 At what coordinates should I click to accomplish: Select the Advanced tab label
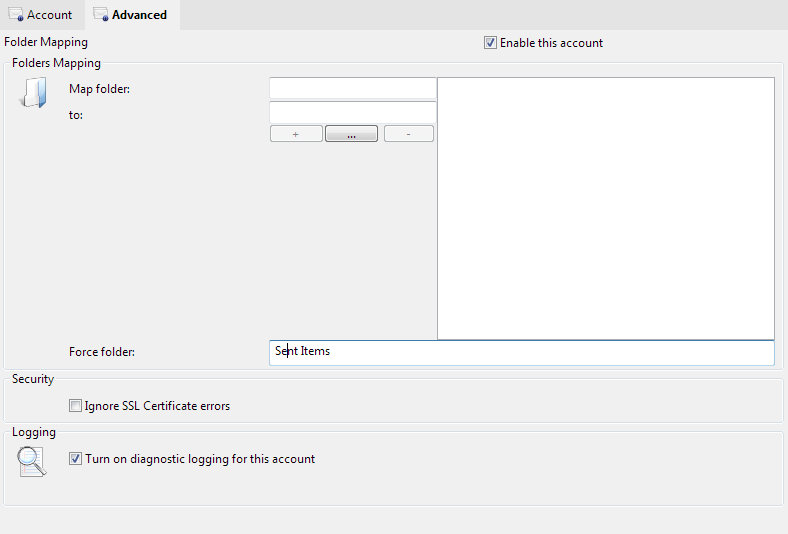[139, 15]
